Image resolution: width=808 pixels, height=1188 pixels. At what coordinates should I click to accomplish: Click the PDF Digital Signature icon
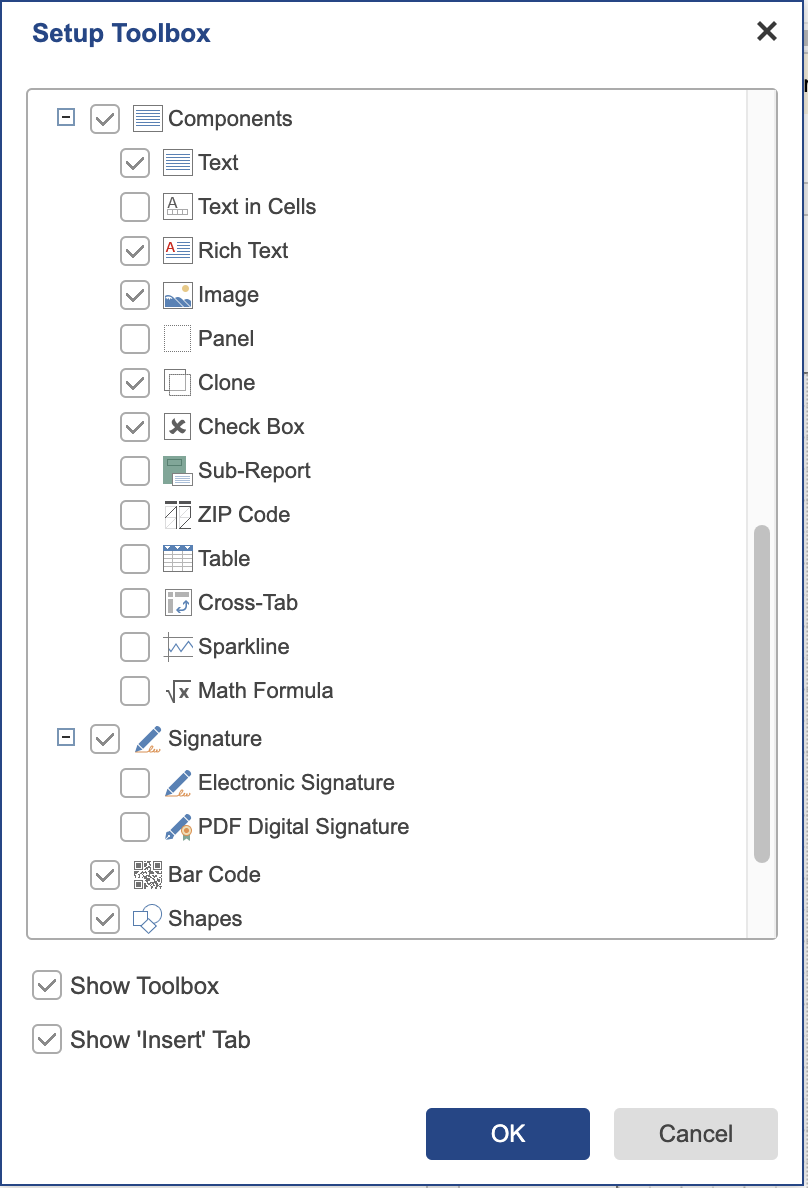177,827
